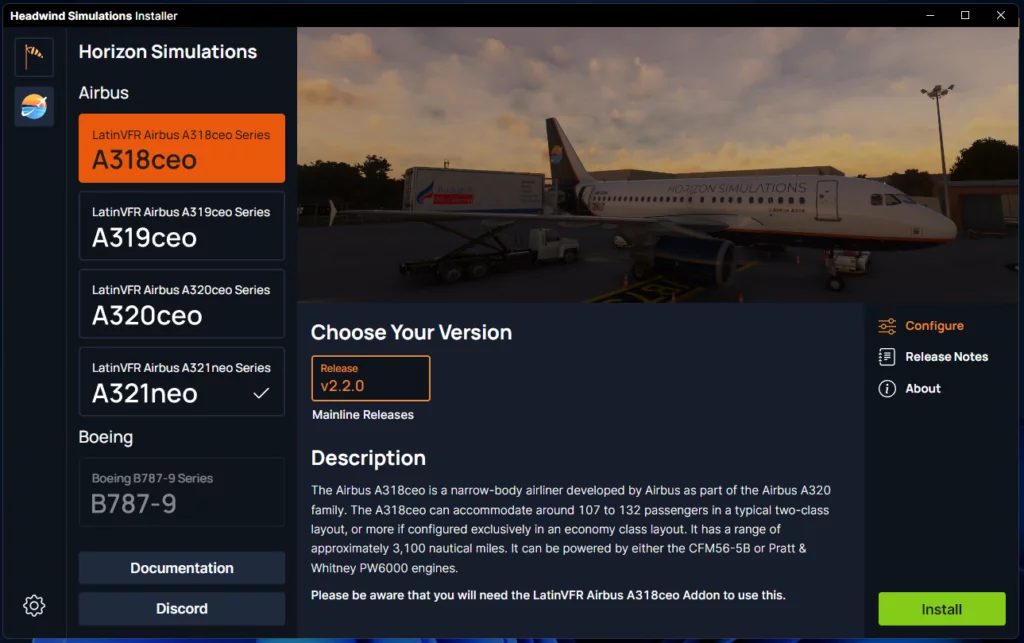The width and height of the screenshot is (1024, 643).
Task: Click the About info icon
Action: [887, 389]
